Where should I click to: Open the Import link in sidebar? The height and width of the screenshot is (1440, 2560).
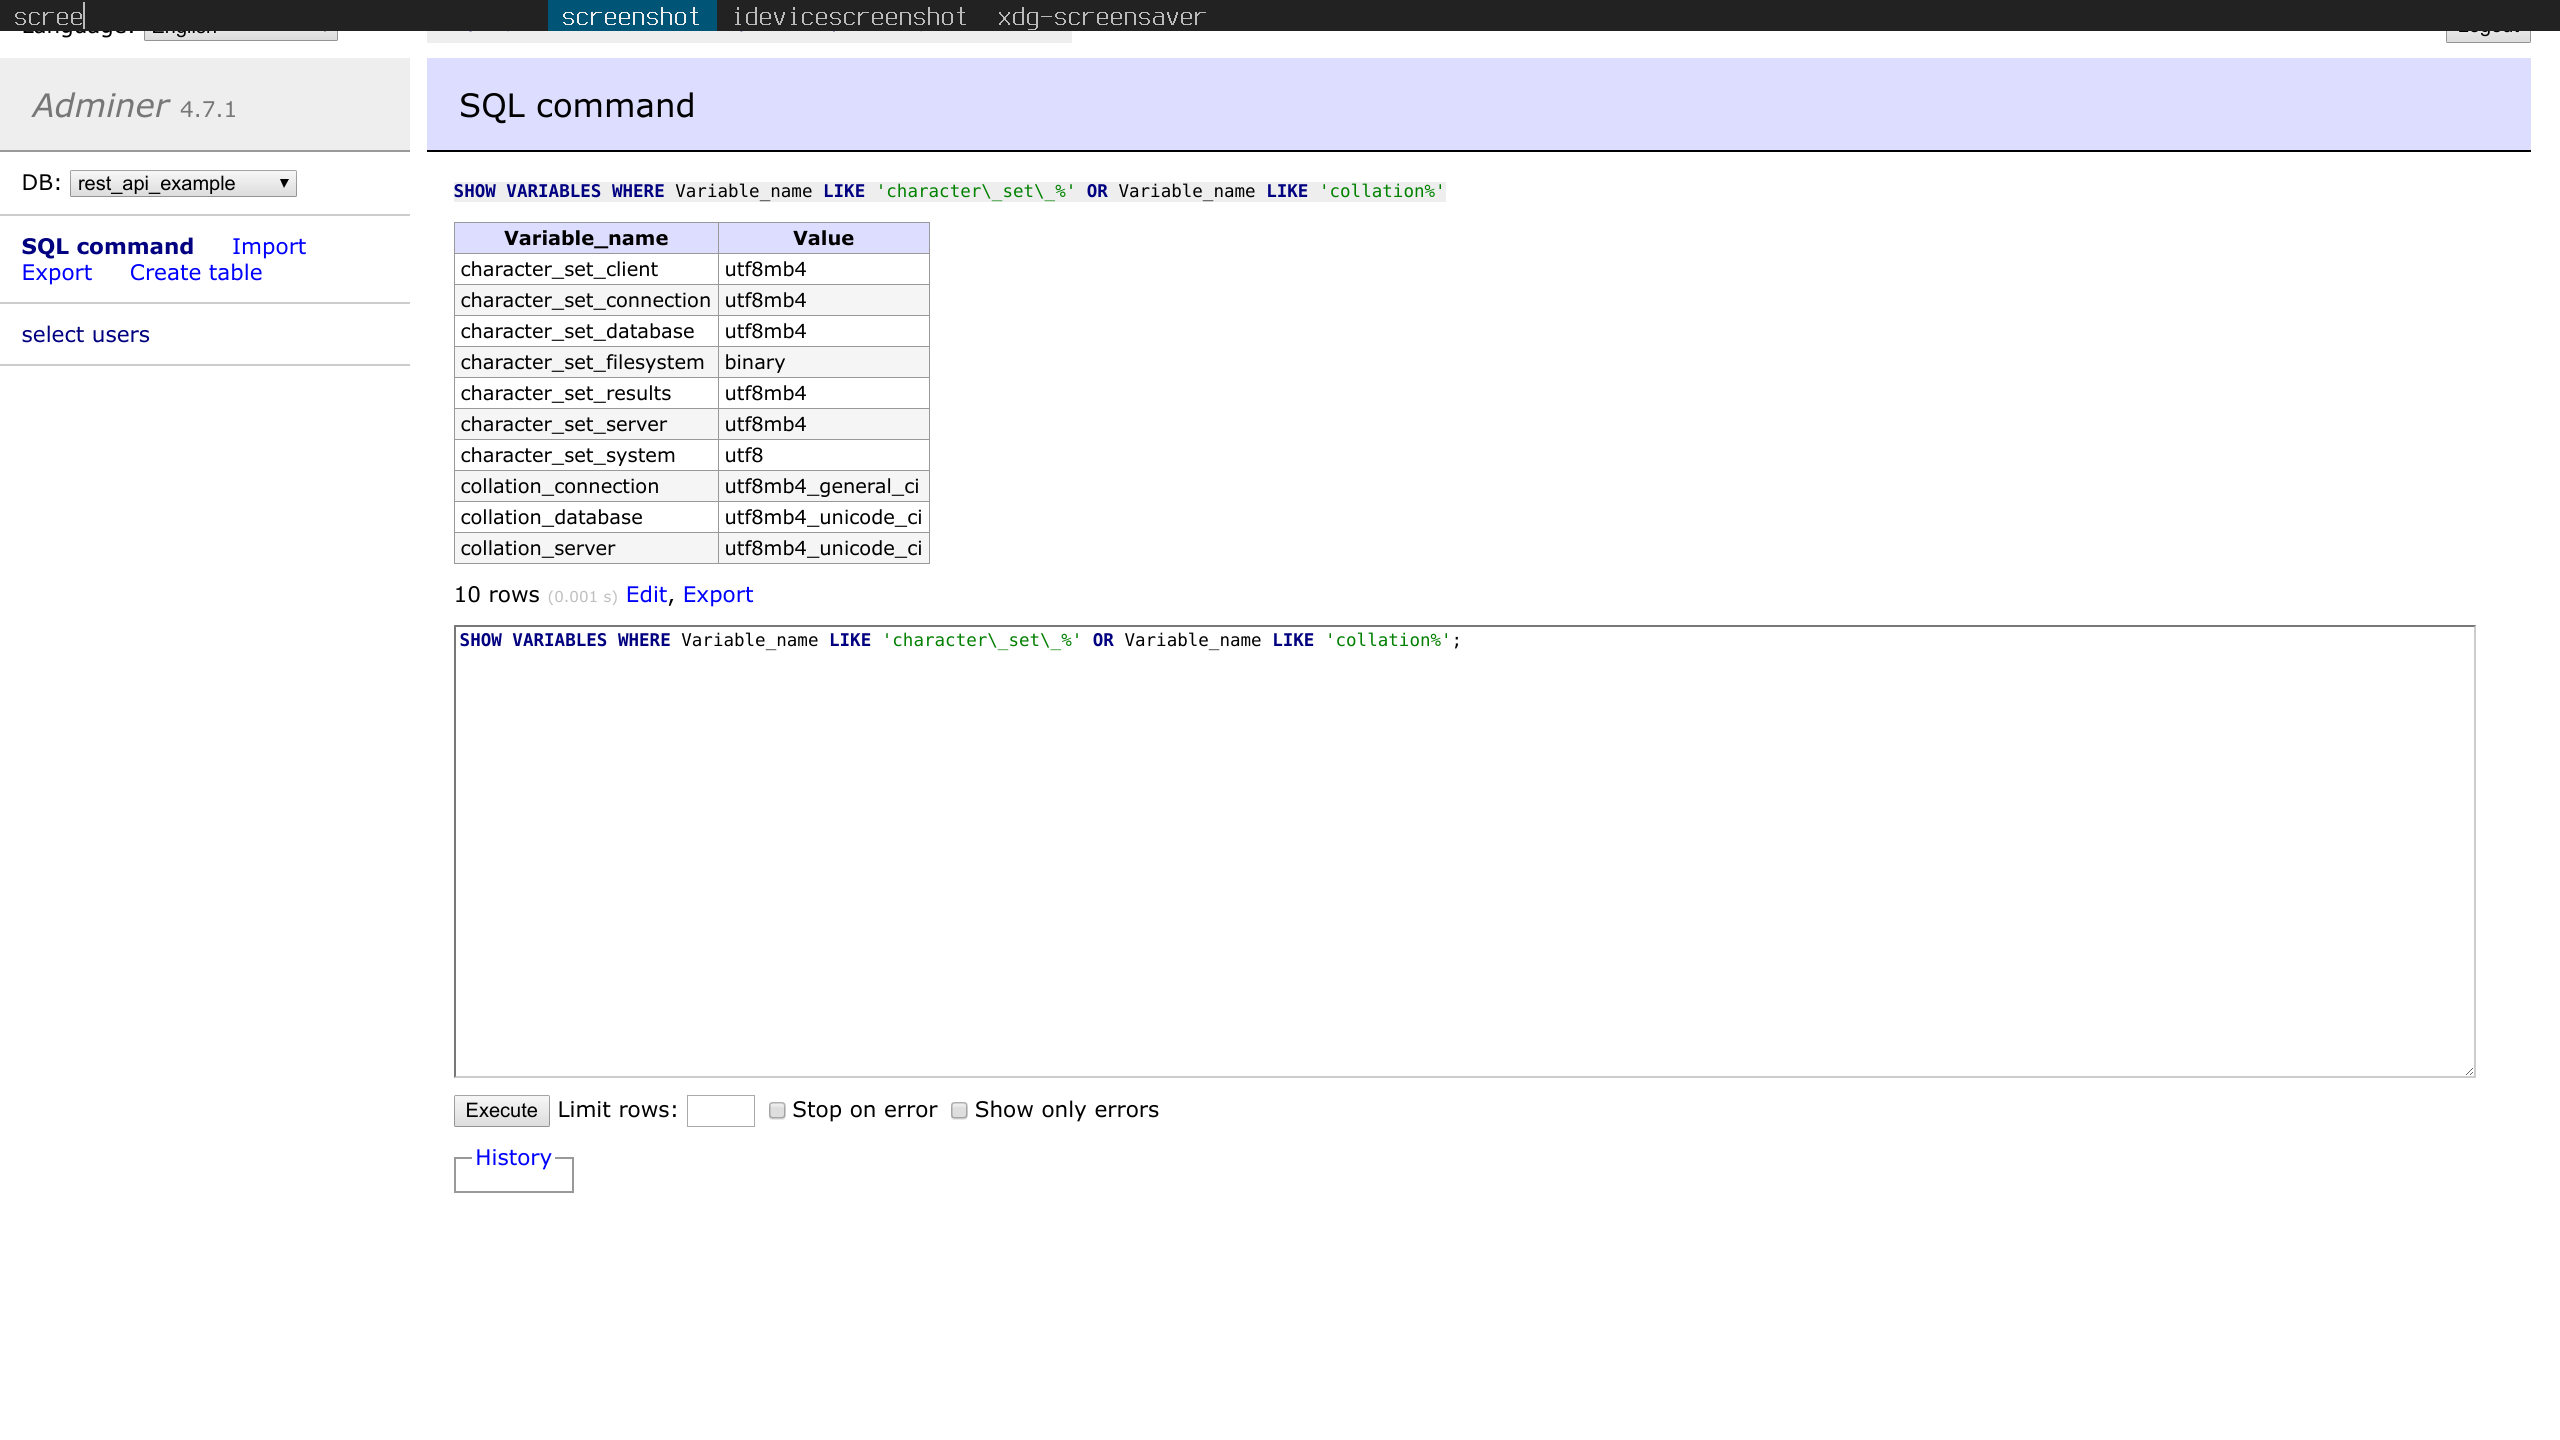268,246
